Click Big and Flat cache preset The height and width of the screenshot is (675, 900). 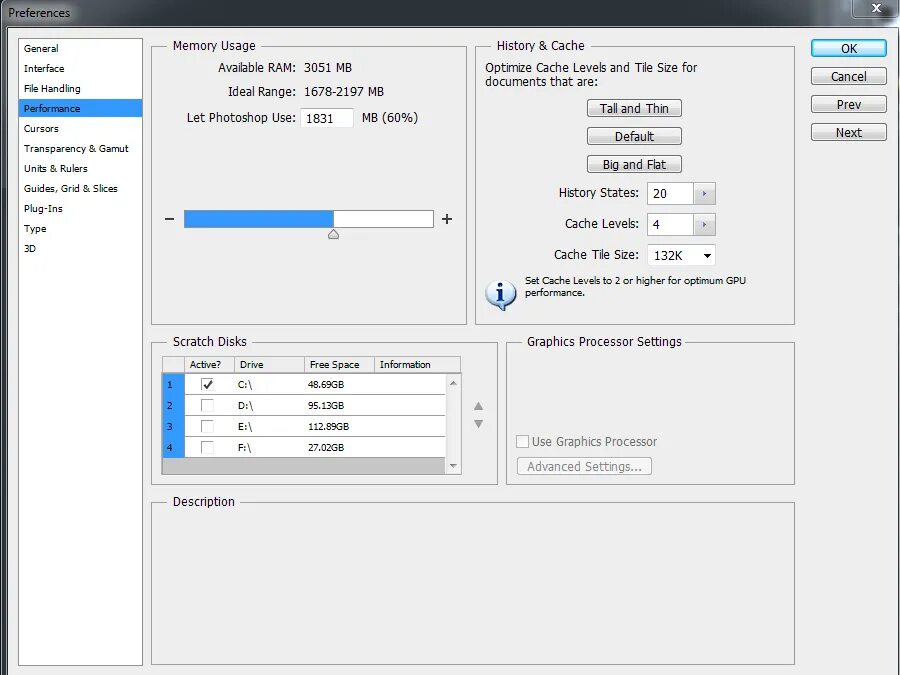[634, 165]
